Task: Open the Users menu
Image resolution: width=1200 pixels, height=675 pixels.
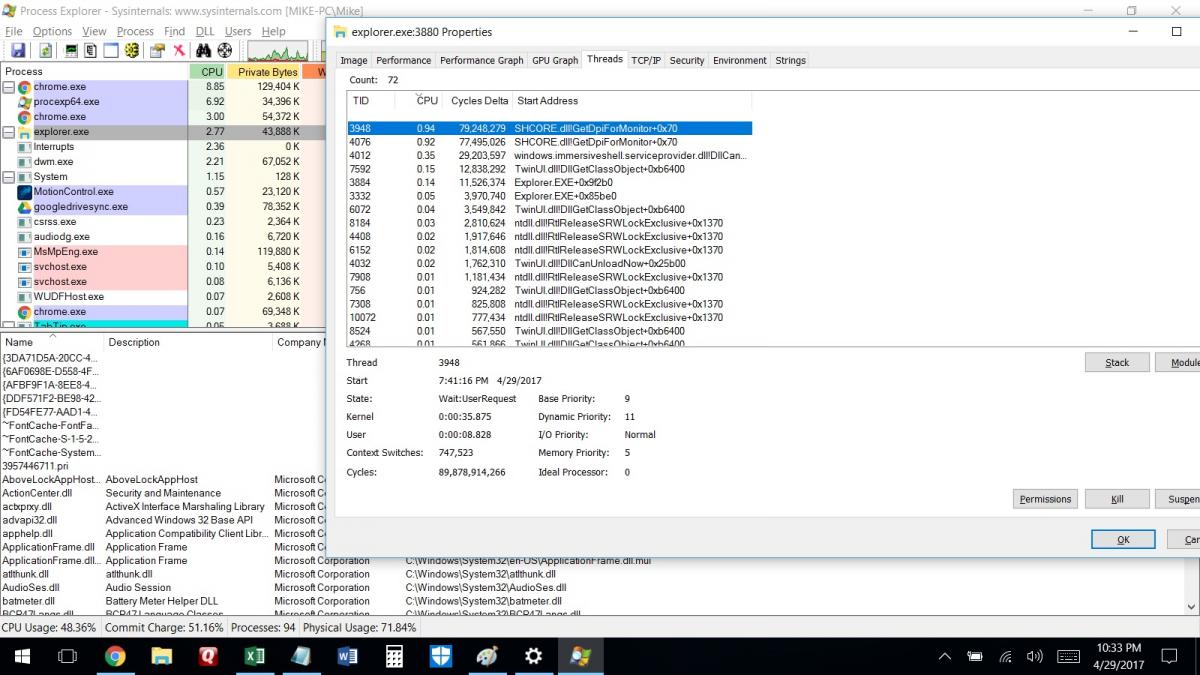Action: click(238, 31)
